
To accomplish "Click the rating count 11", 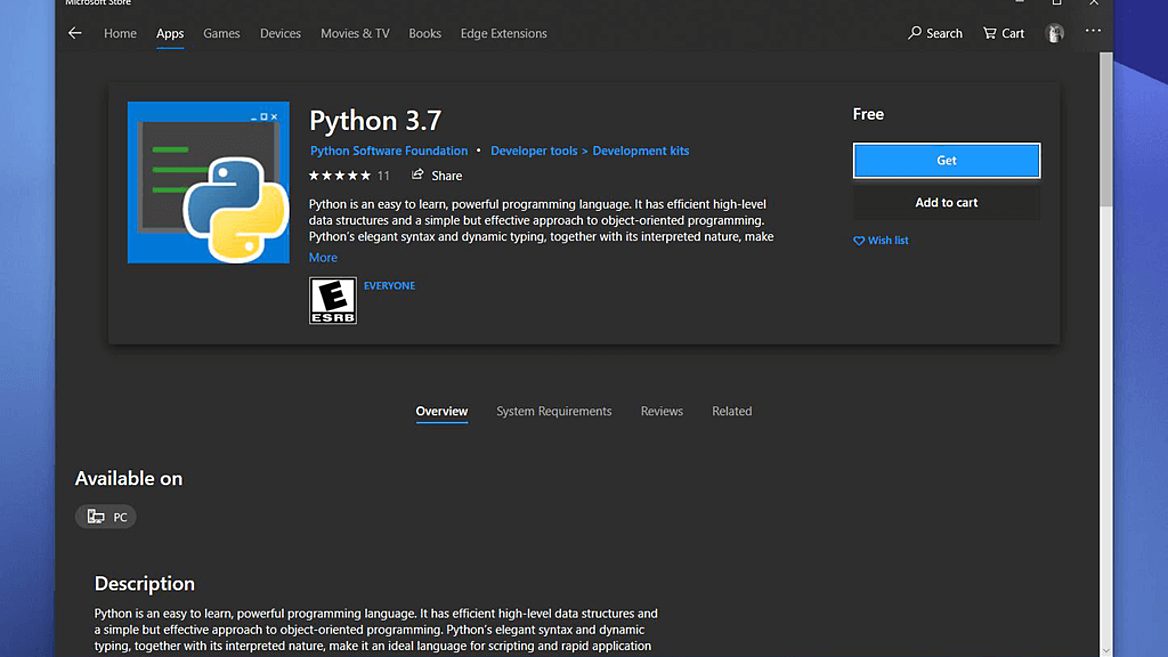I will (383, 176).
